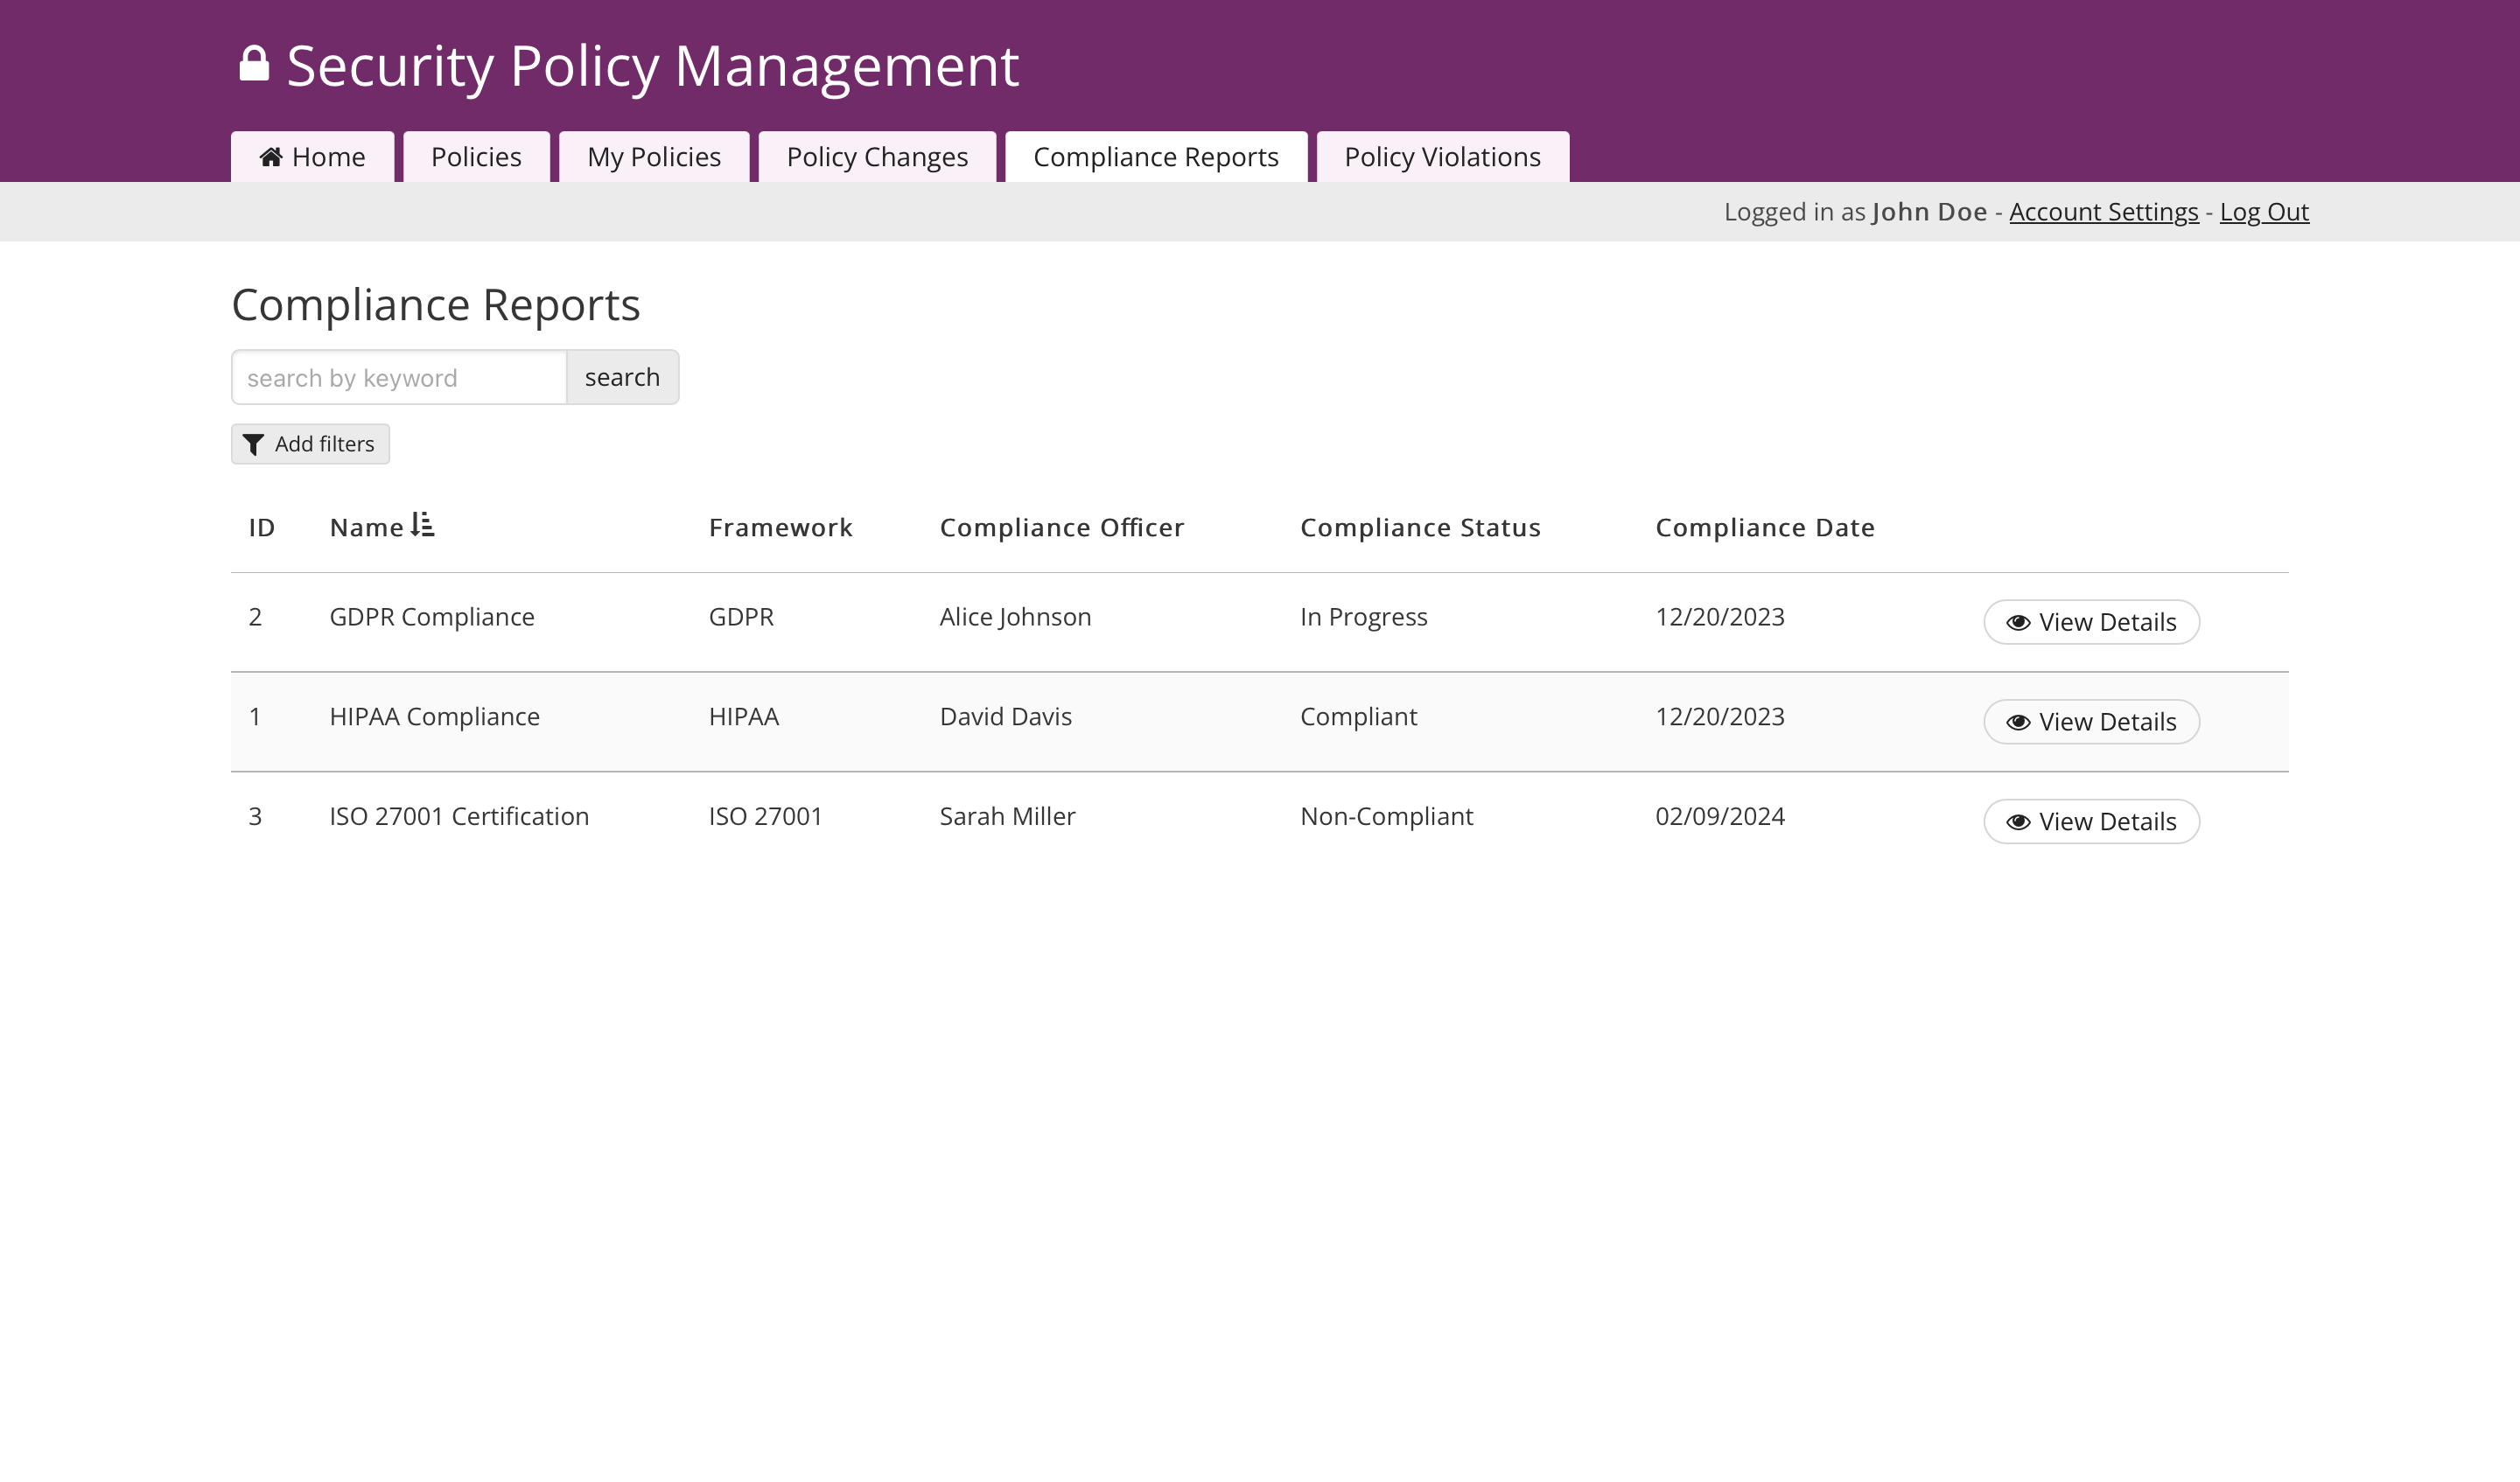Click the eye icon in the HIPAA Compliance row
The height and width of the screenshot is (1482, 2520).
pos(2018,722)
